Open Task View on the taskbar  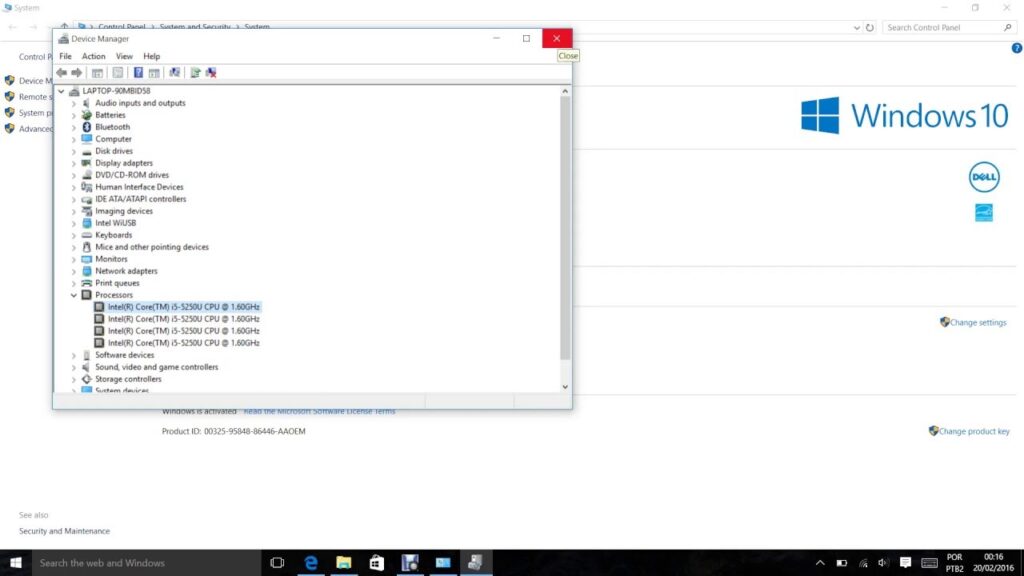coord(278,562)
